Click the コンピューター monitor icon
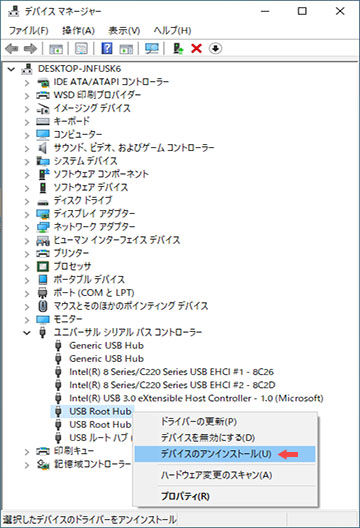The image size is (360, 528). pos(43,135)
